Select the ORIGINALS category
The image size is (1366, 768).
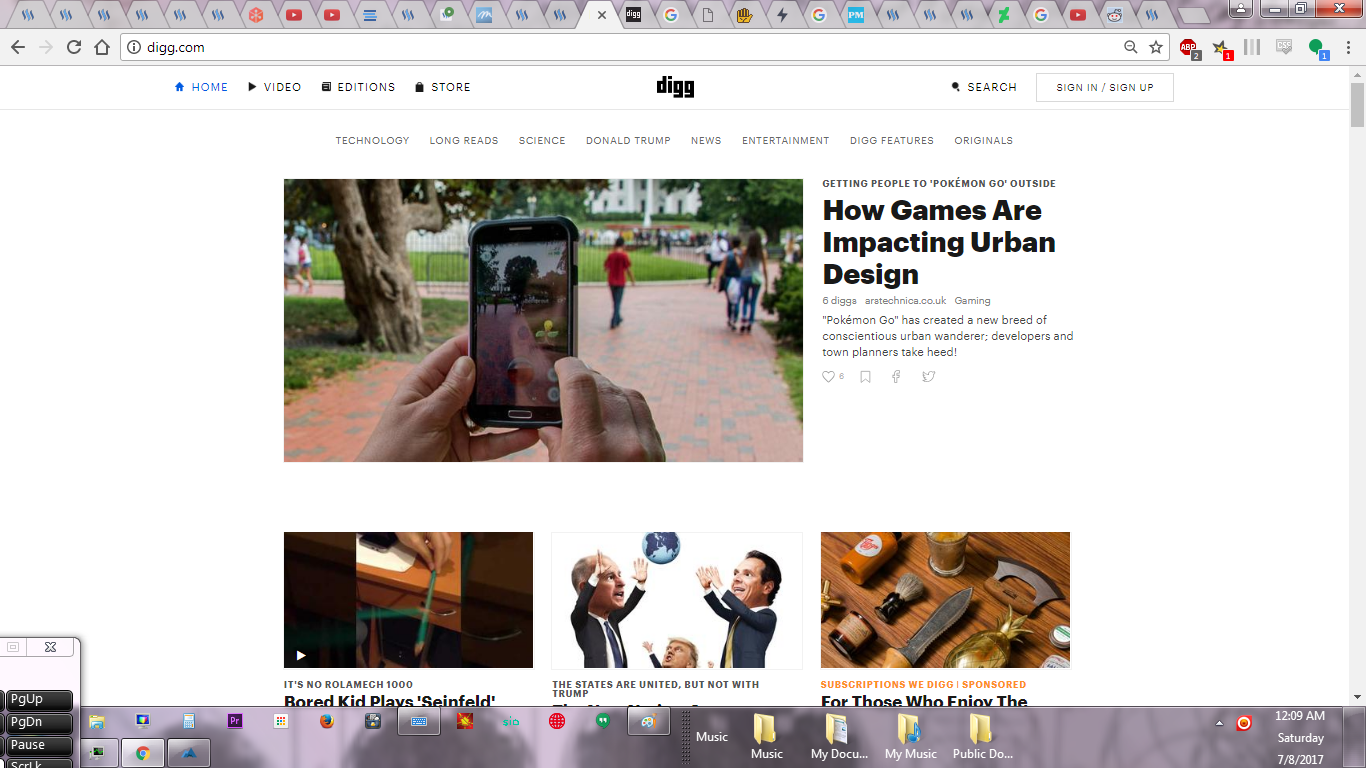pos(984,141)
